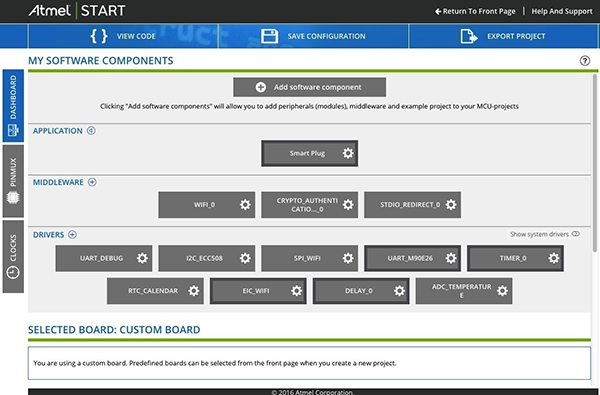Open CRYPTO_AUTHENTICATION settings gear

click(348, 205)
